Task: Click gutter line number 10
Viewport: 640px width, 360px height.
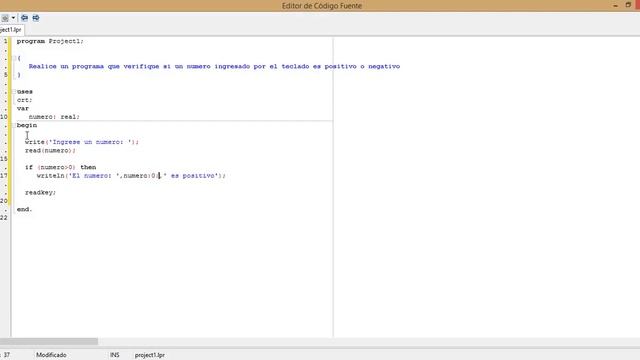Action: tap(4, 117)
